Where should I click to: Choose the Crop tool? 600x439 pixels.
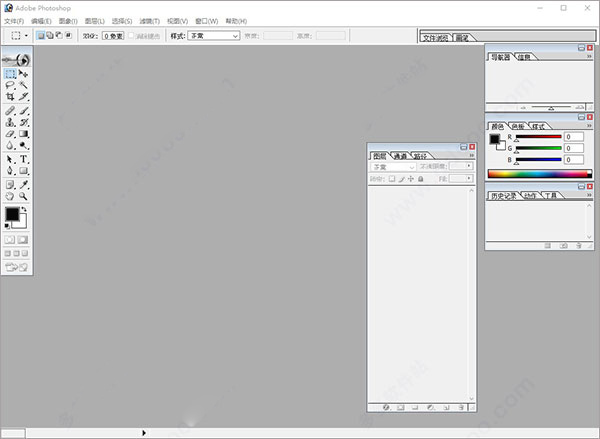pyautogui.click(x=10, y=96)
